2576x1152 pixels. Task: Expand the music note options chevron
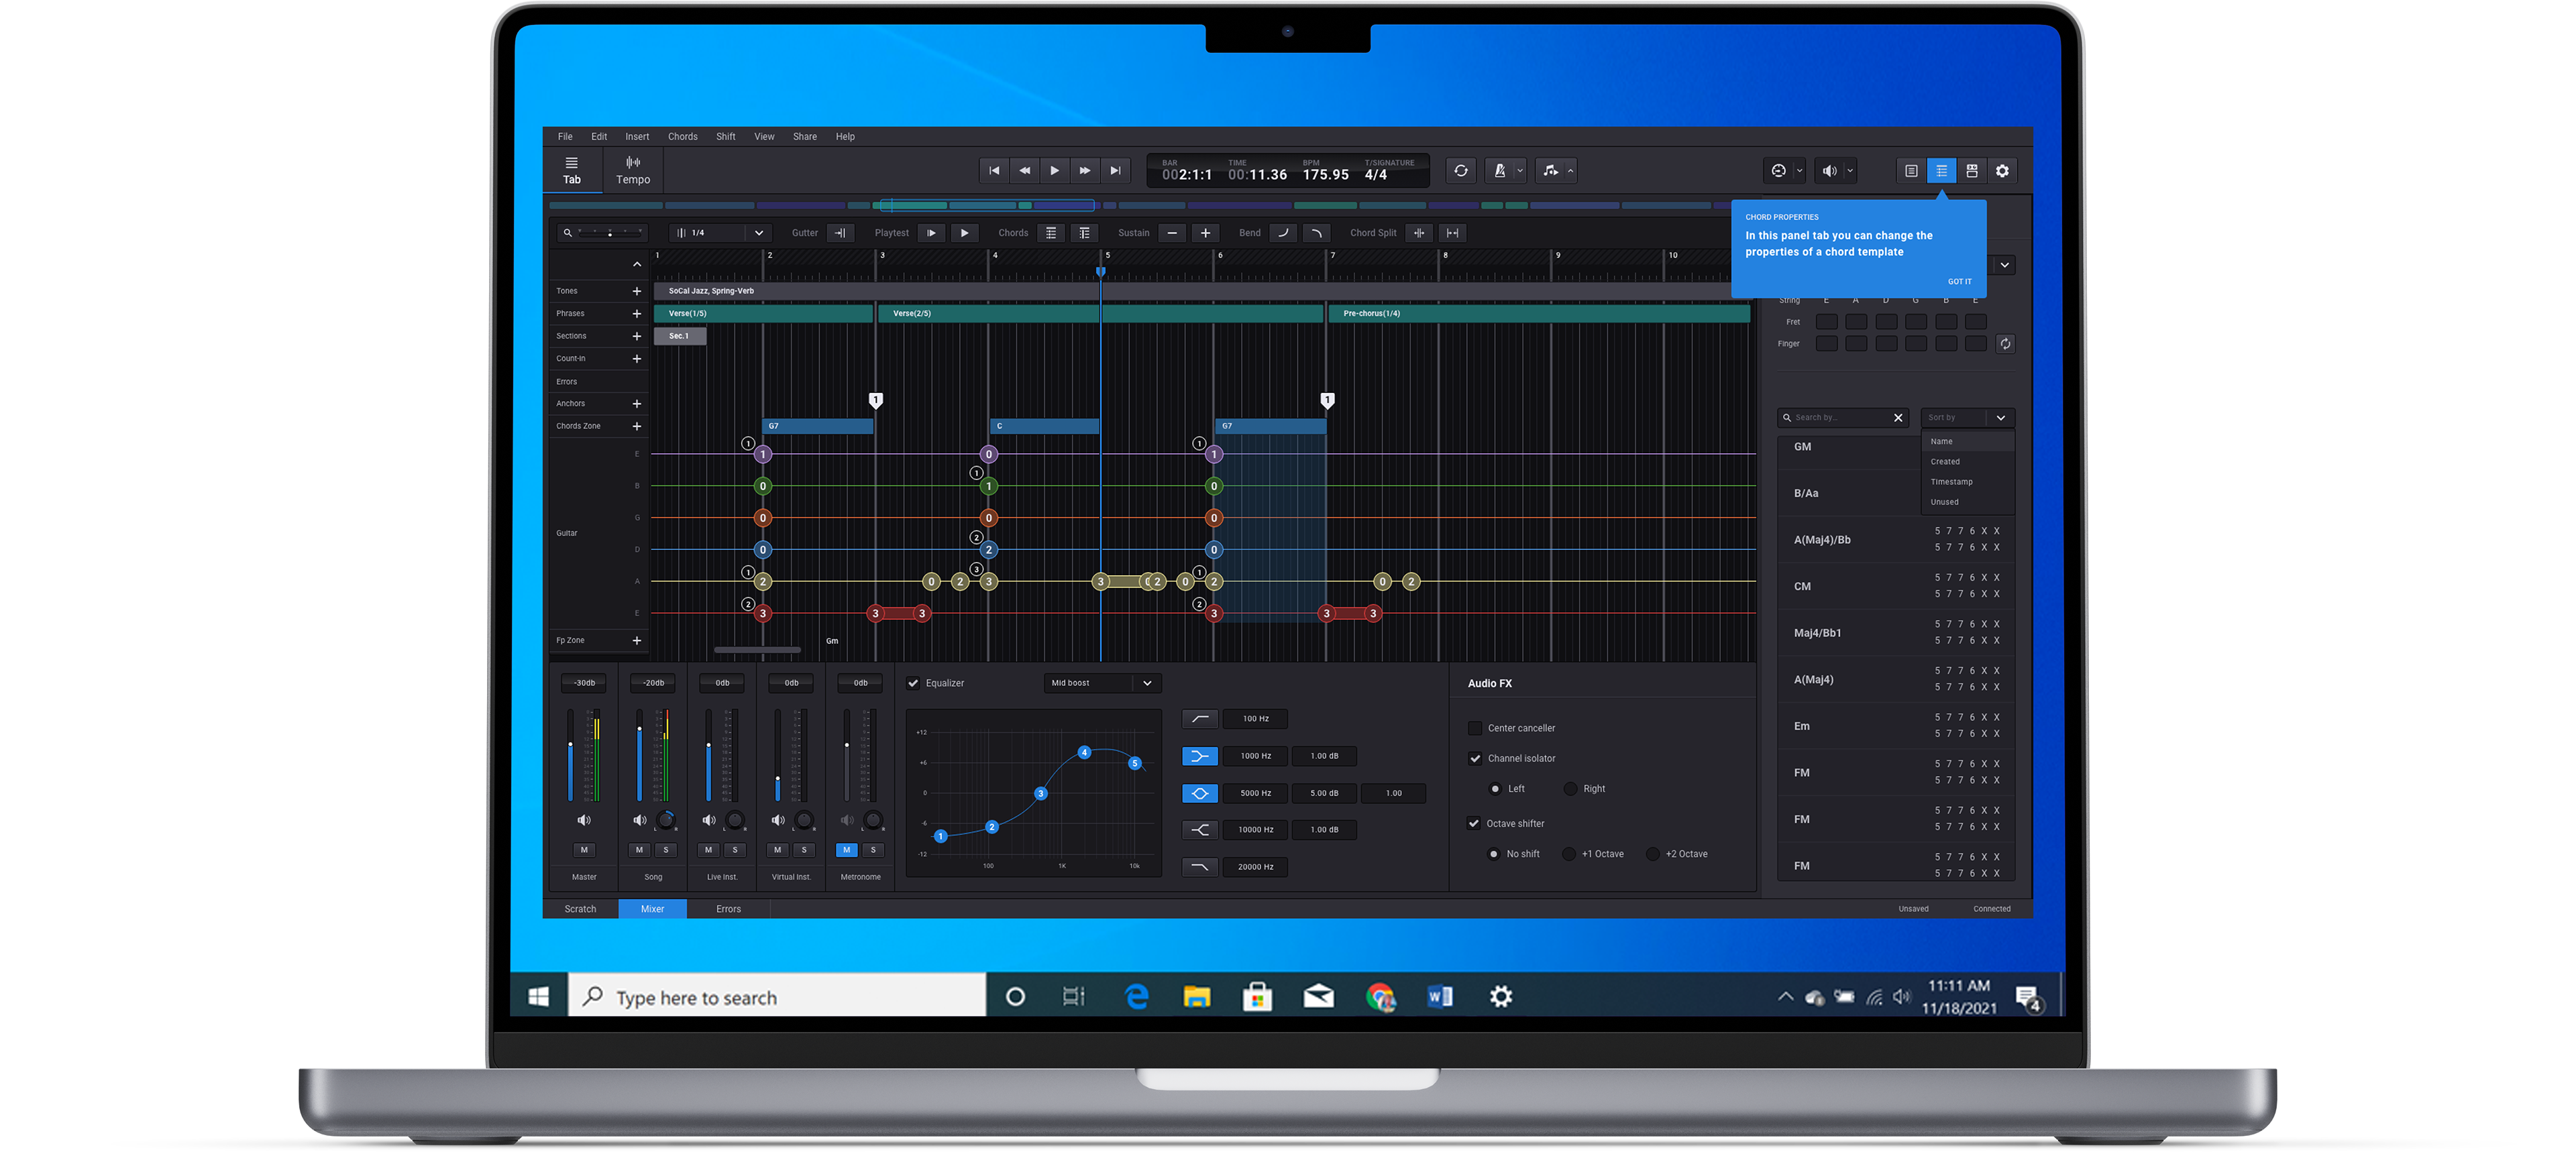[1570, 171]
